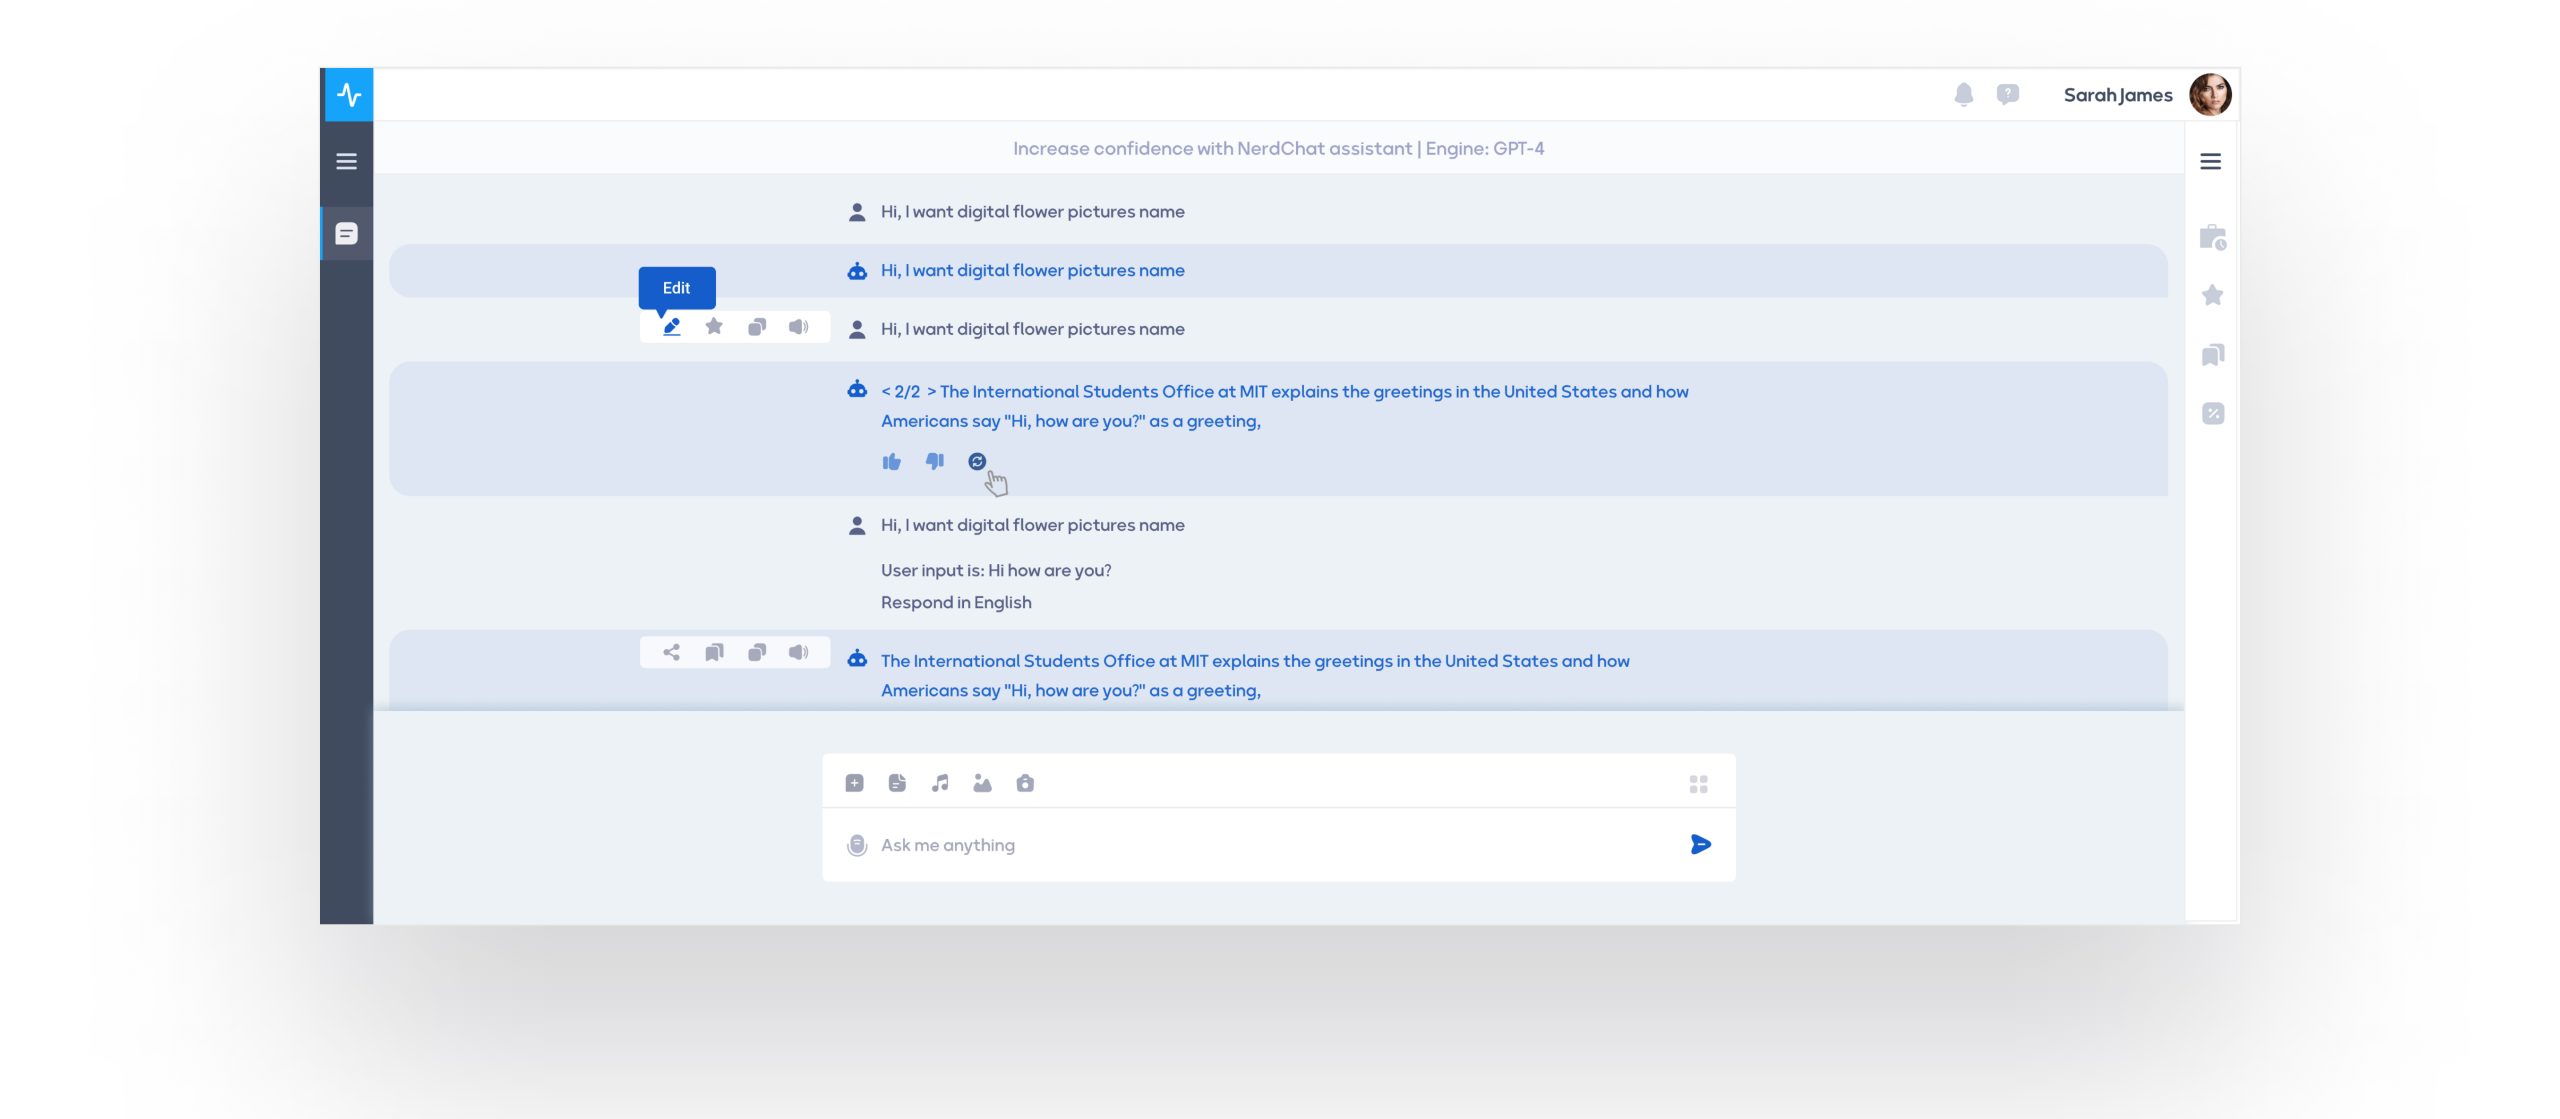Send message with the arrow button
Viewport: 2560px width, 1119px height.
[x=1700, y=845]
